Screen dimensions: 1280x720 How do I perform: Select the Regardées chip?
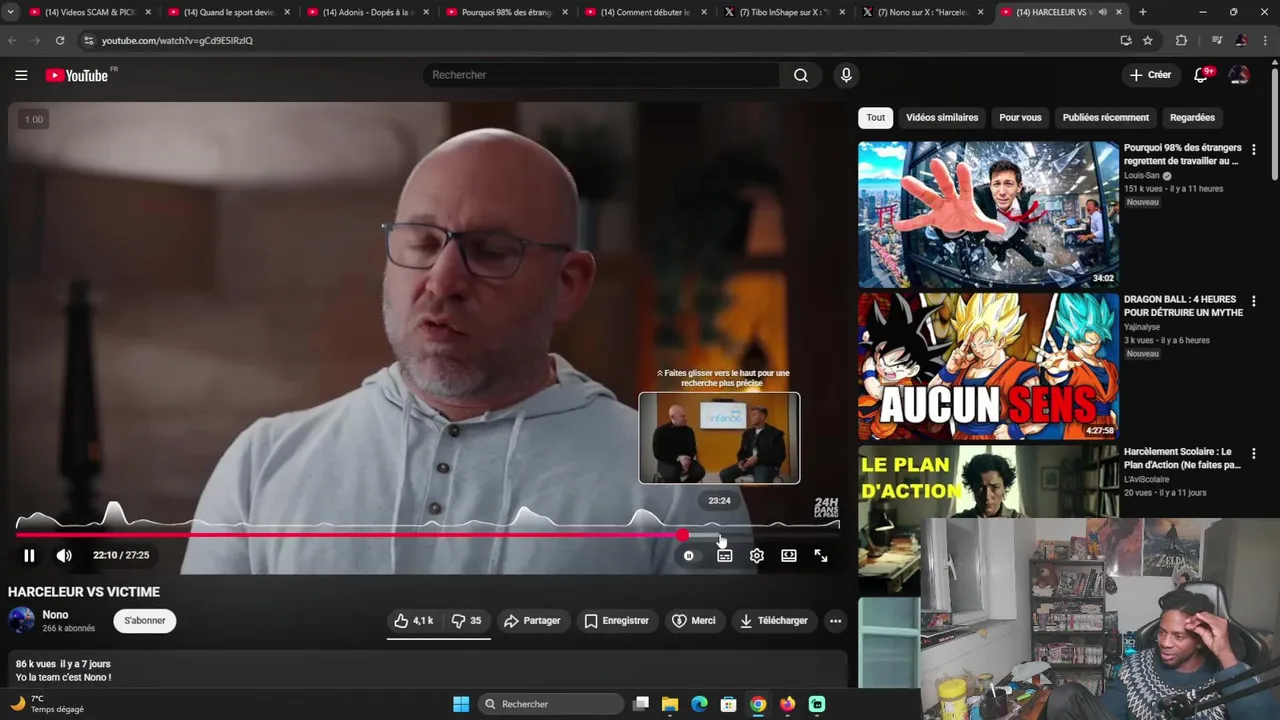click(1192, 118)
